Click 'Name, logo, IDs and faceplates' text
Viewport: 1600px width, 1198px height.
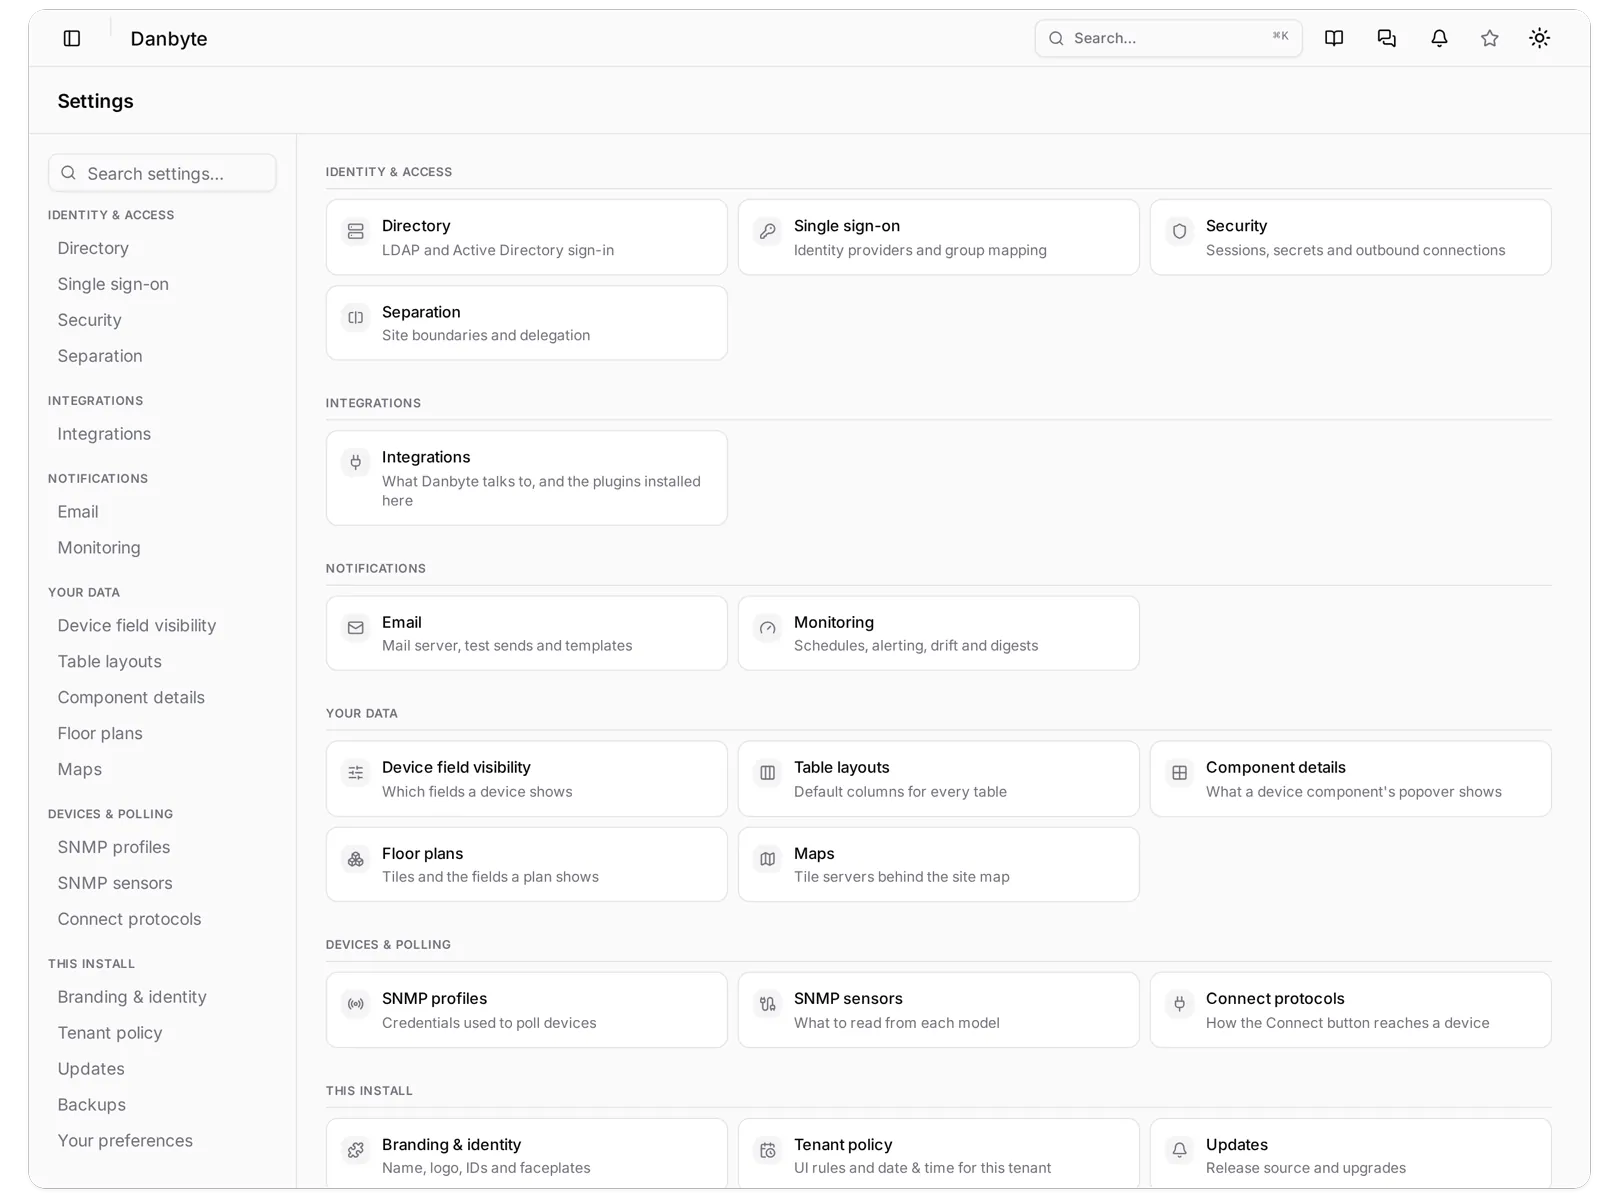486,1167
